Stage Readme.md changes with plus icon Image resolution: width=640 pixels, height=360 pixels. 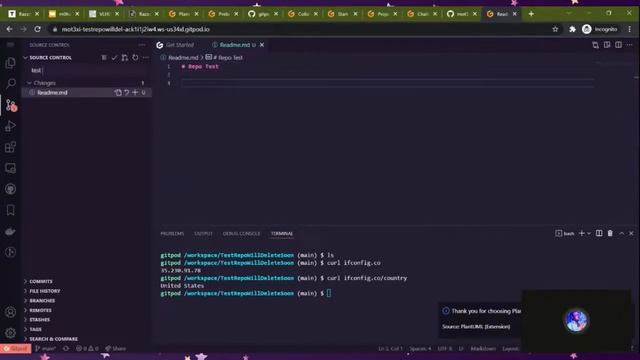tap(135, 93)
